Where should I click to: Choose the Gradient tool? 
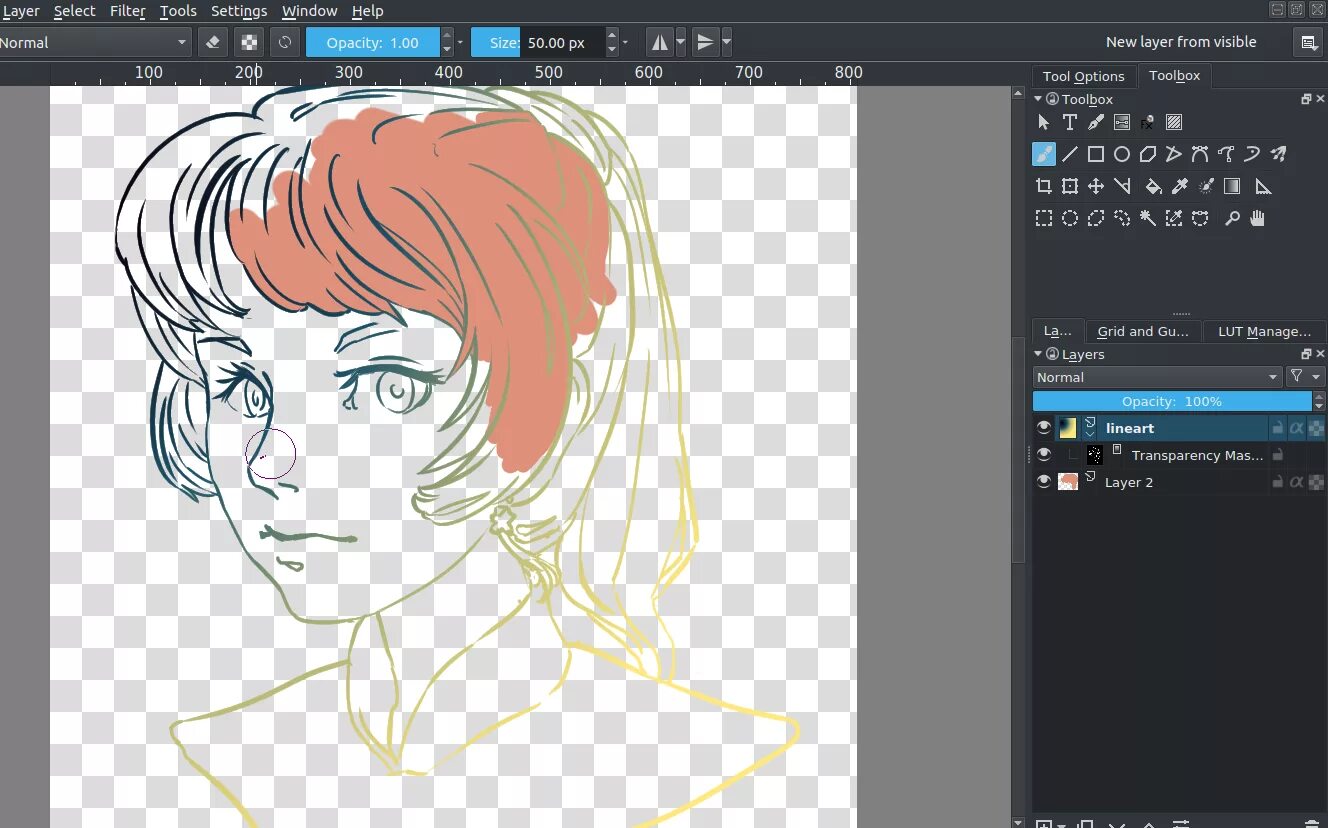coord(1231,186)
